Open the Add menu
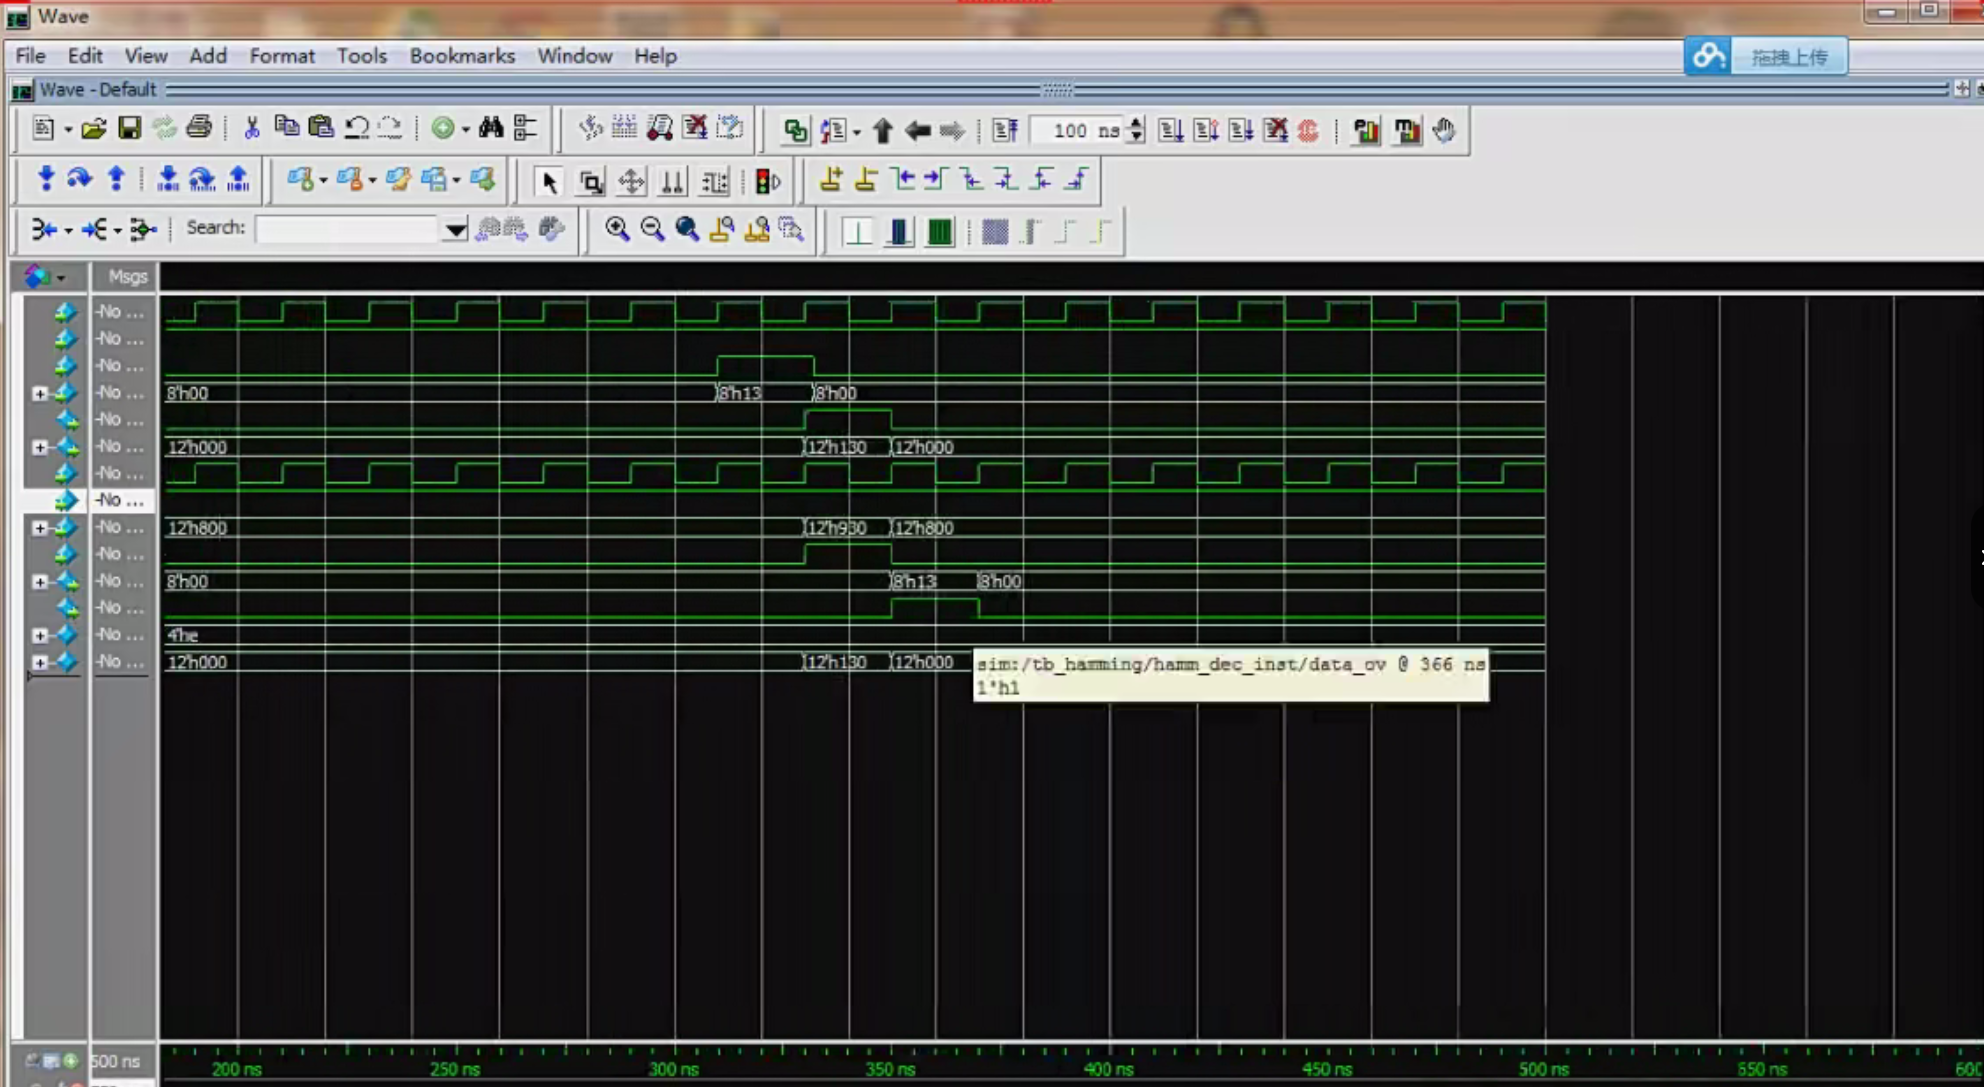Viewport: 1984px width, 1087px height. pyautogui.click(x=208, y=56)
